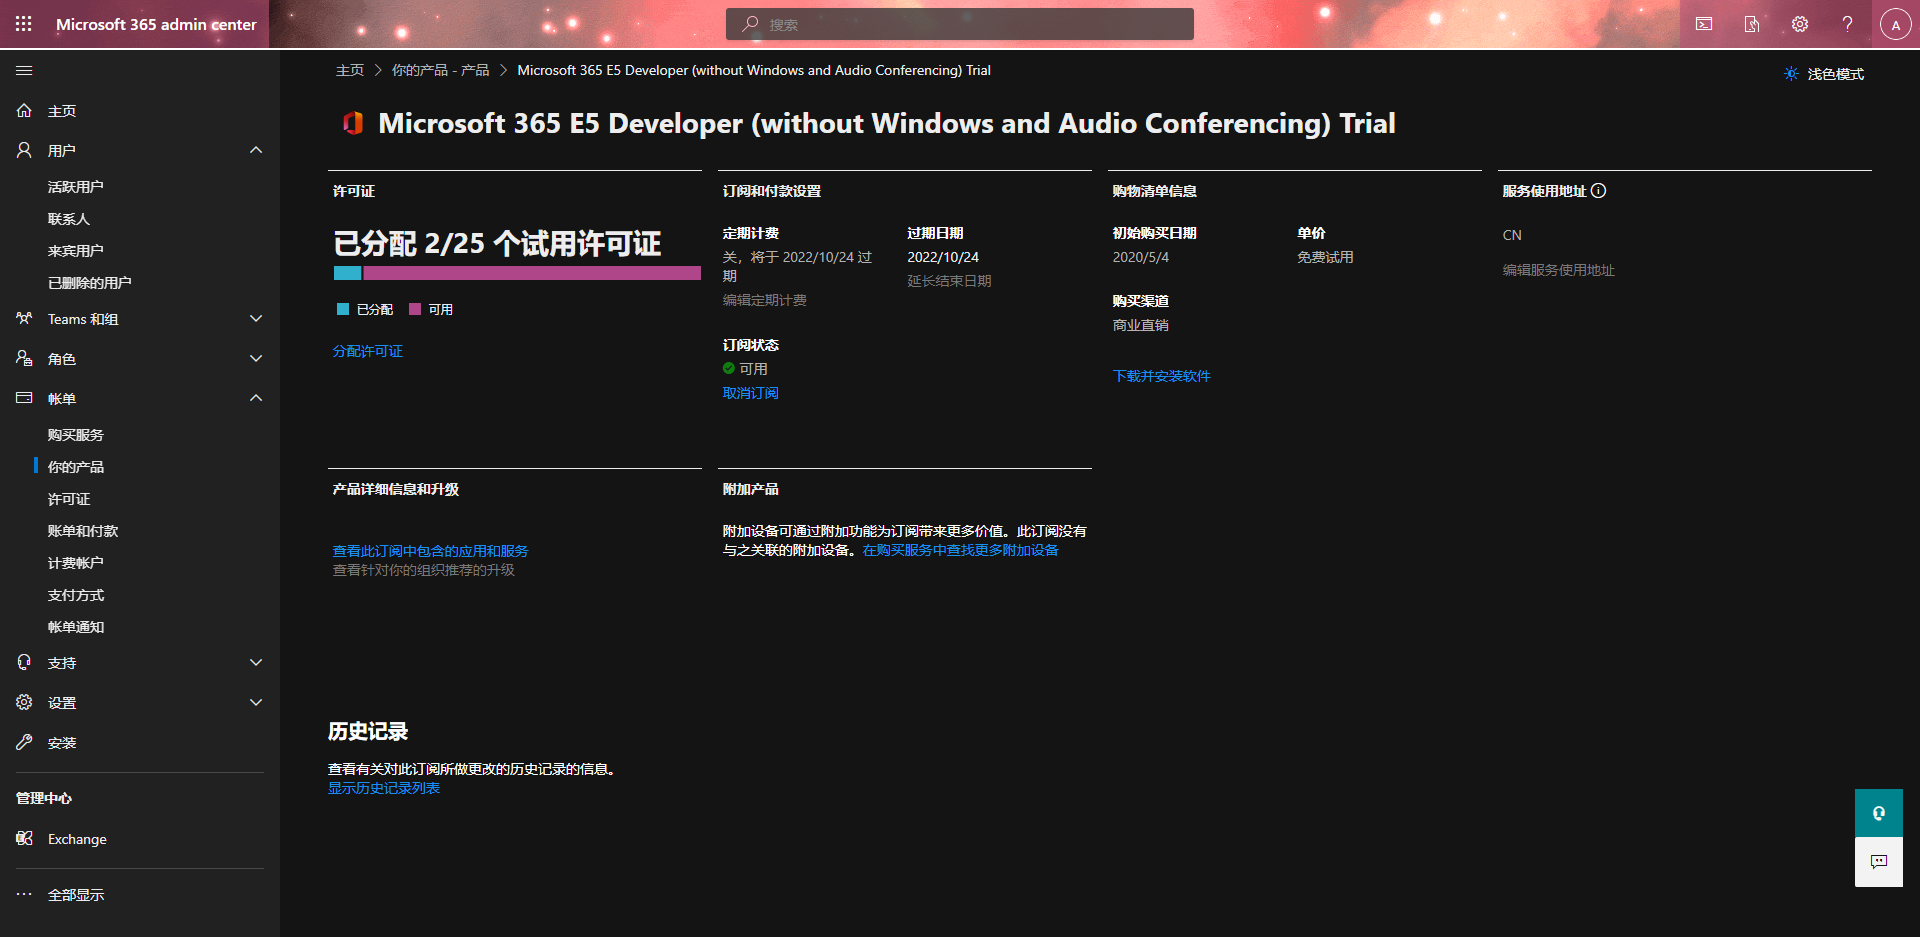Viewport: 1920px width, 937px height.
Task: Open the header document icon
Action: pos(1752,24)
